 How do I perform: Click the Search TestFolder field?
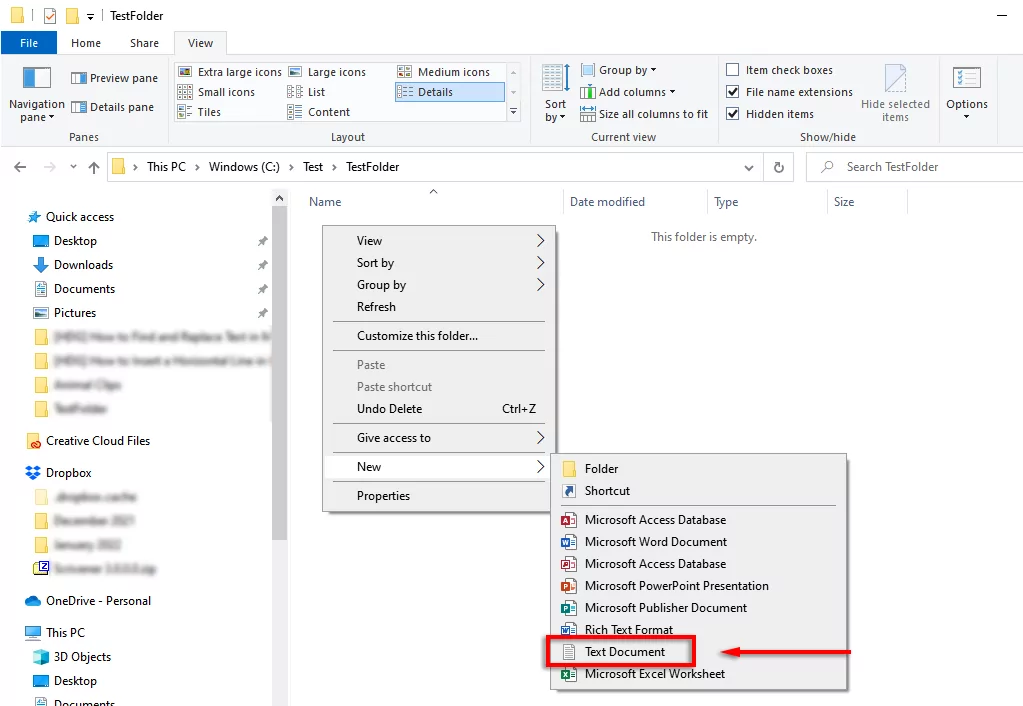(x=914, y=167)
